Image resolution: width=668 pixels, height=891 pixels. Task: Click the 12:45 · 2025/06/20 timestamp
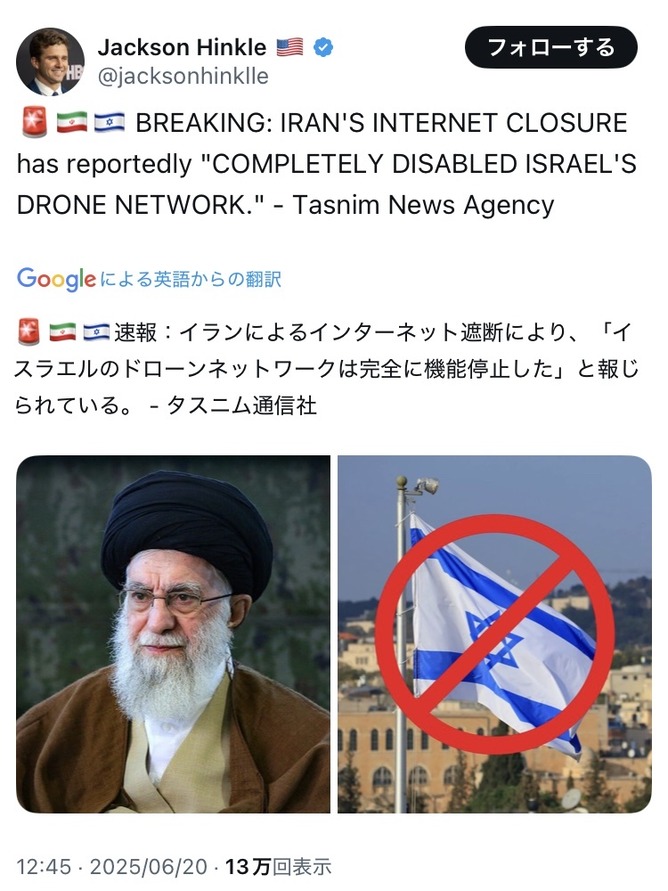pyautogui.click(x=112, y=867)
